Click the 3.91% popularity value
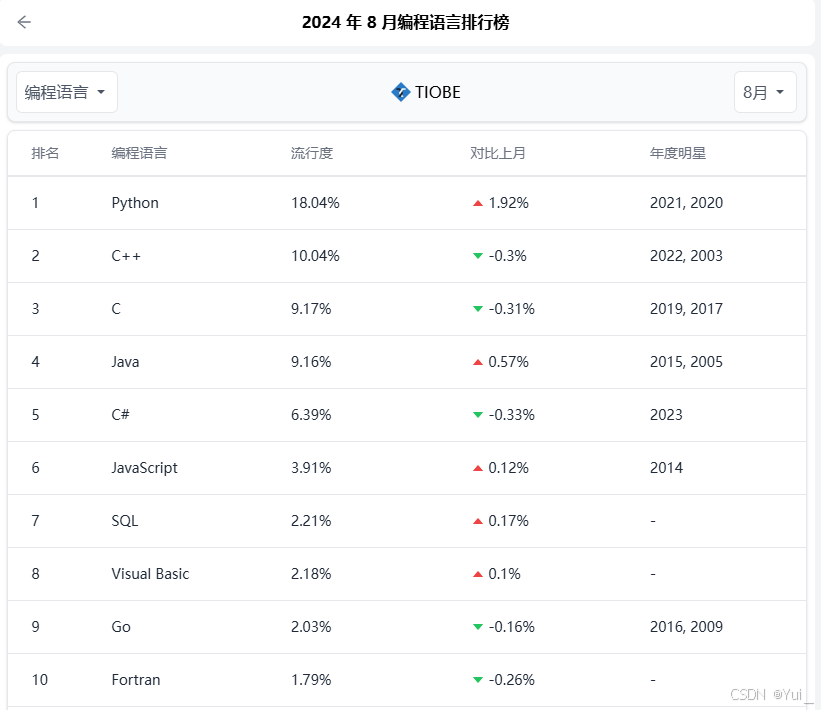 coord(311,468)
